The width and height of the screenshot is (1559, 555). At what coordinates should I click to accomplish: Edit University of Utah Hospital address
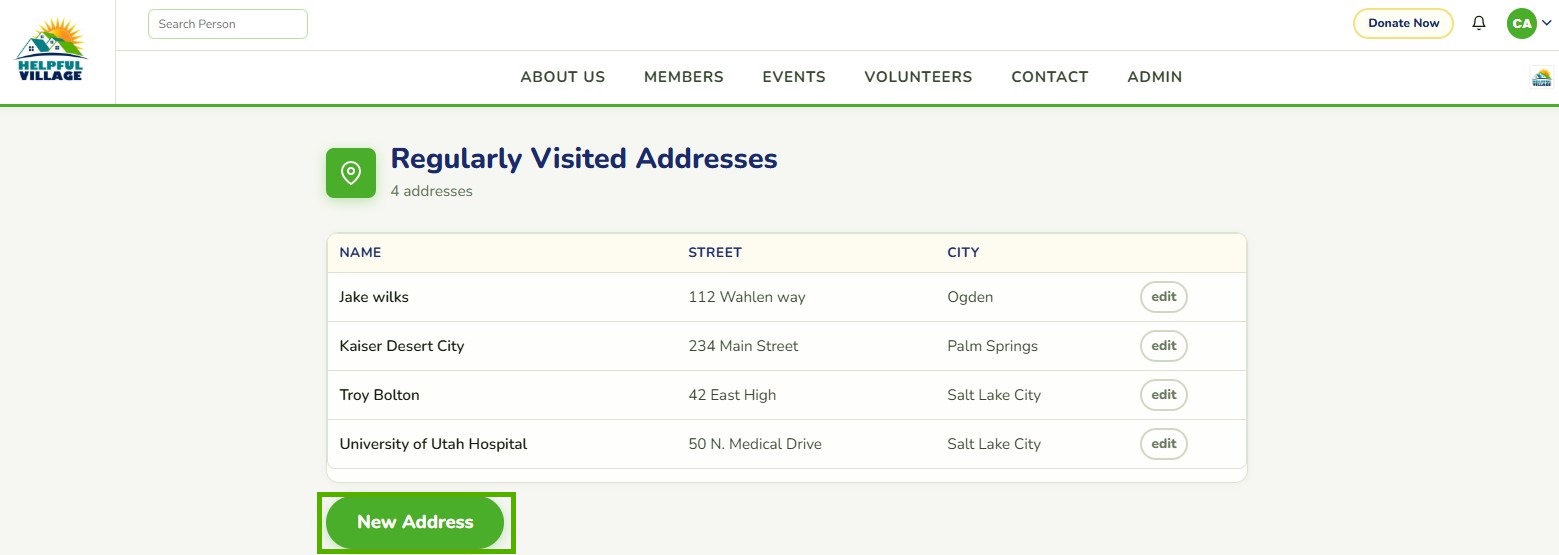[x=1164, y=444]
